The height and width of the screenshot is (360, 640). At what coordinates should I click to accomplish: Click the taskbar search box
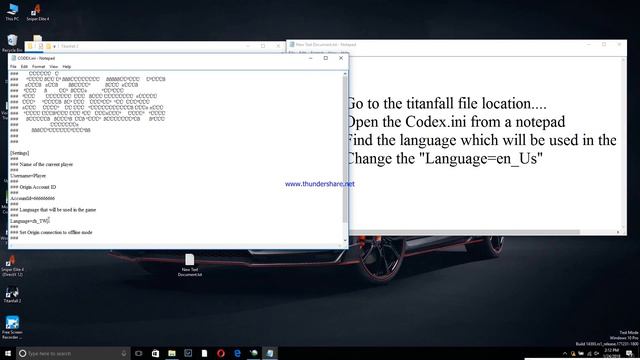[73, 353]
